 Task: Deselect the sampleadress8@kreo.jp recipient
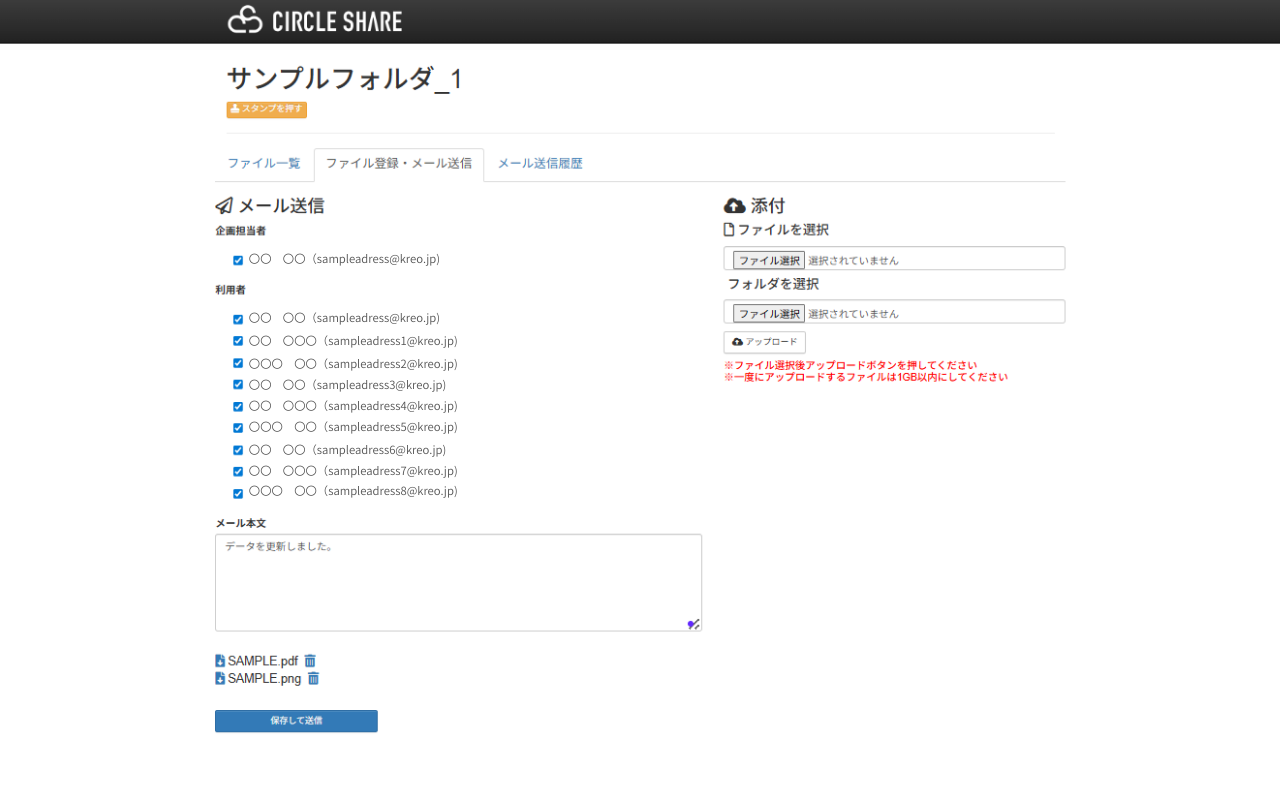click(x=238, y=493)
